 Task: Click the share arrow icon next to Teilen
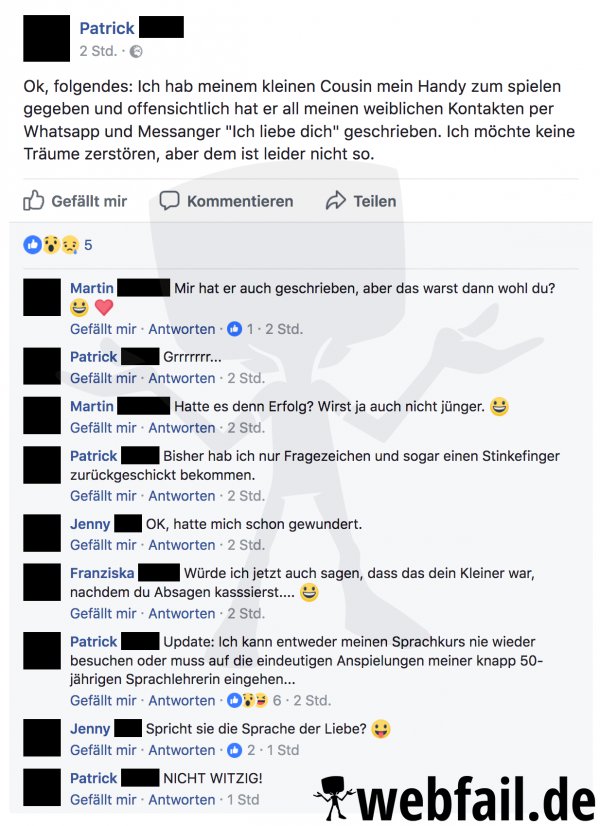[x=336, y=201]
